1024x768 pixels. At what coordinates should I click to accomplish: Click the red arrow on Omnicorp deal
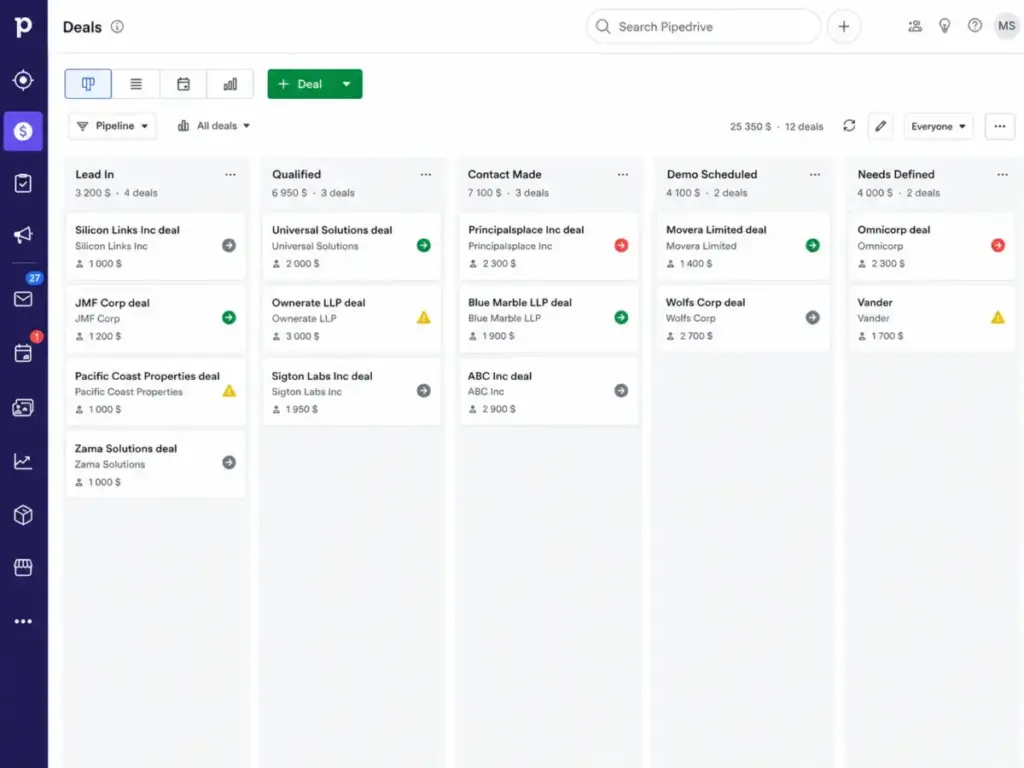tap(997, 245)
